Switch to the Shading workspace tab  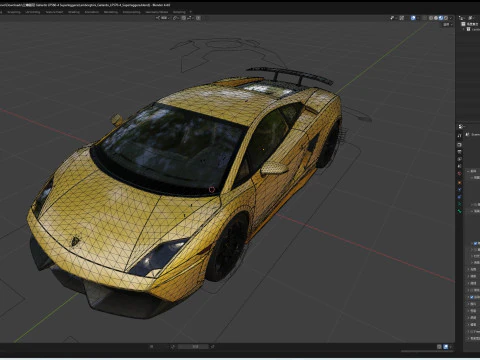(x=74, y=12)
